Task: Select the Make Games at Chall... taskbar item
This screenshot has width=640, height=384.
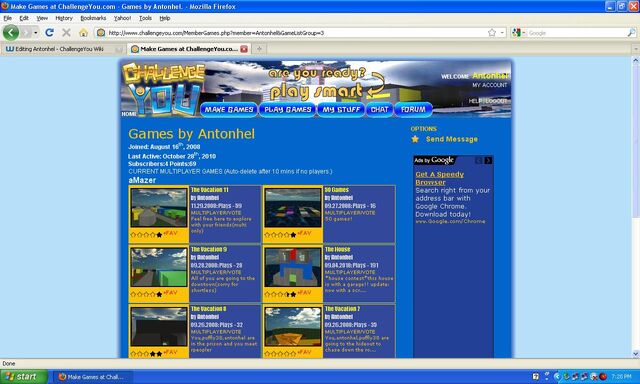Action: click(93, 377)
